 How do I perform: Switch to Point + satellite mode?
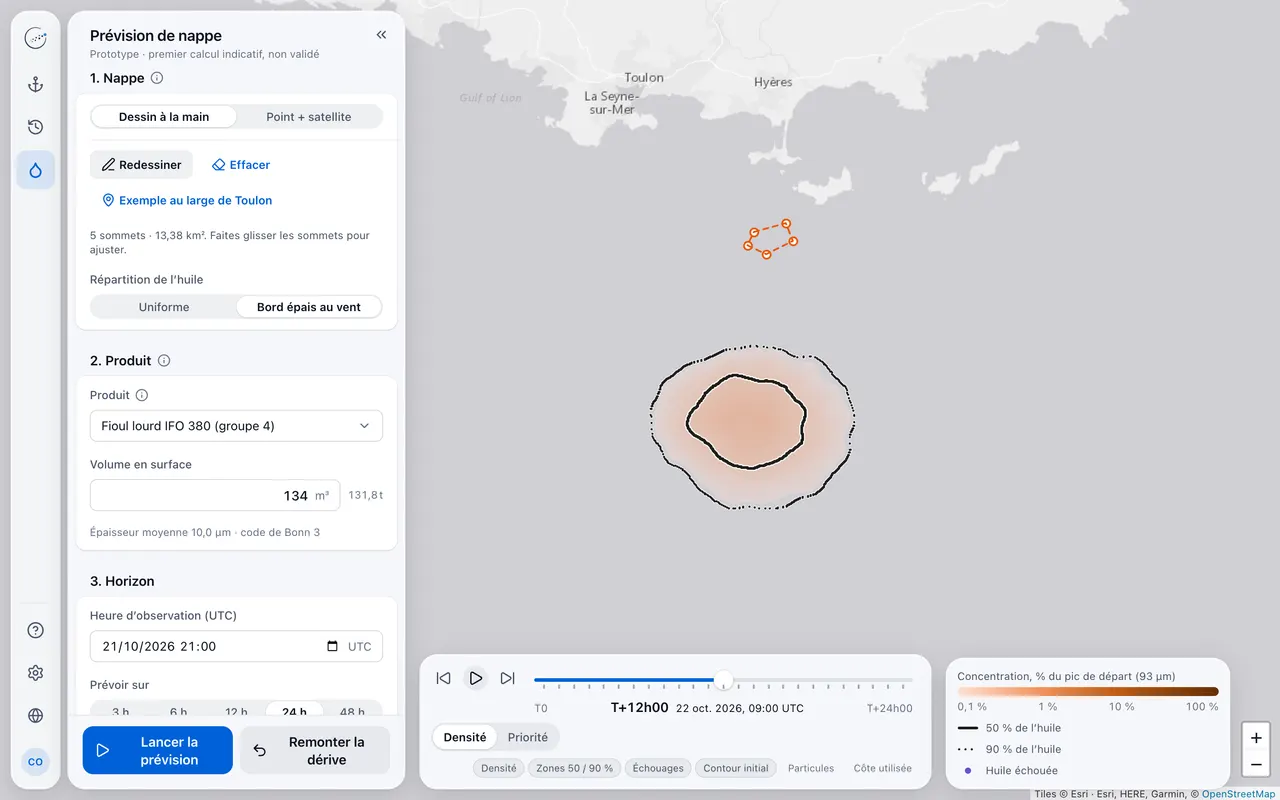click(x=309, y=117)
